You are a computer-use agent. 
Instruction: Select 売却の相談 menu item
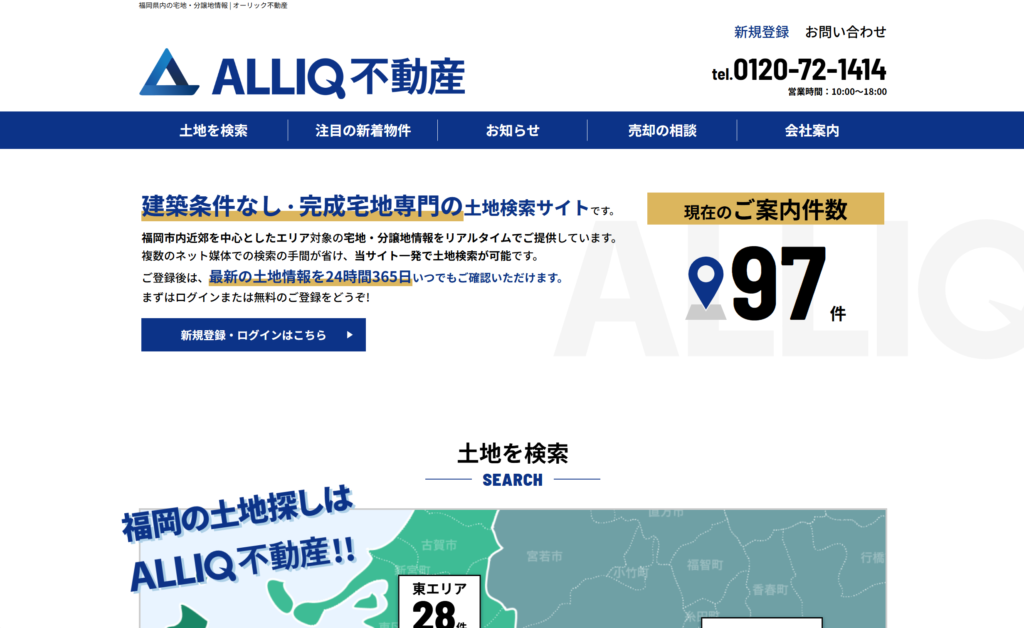pyautogui.click(x=662, y=130)
